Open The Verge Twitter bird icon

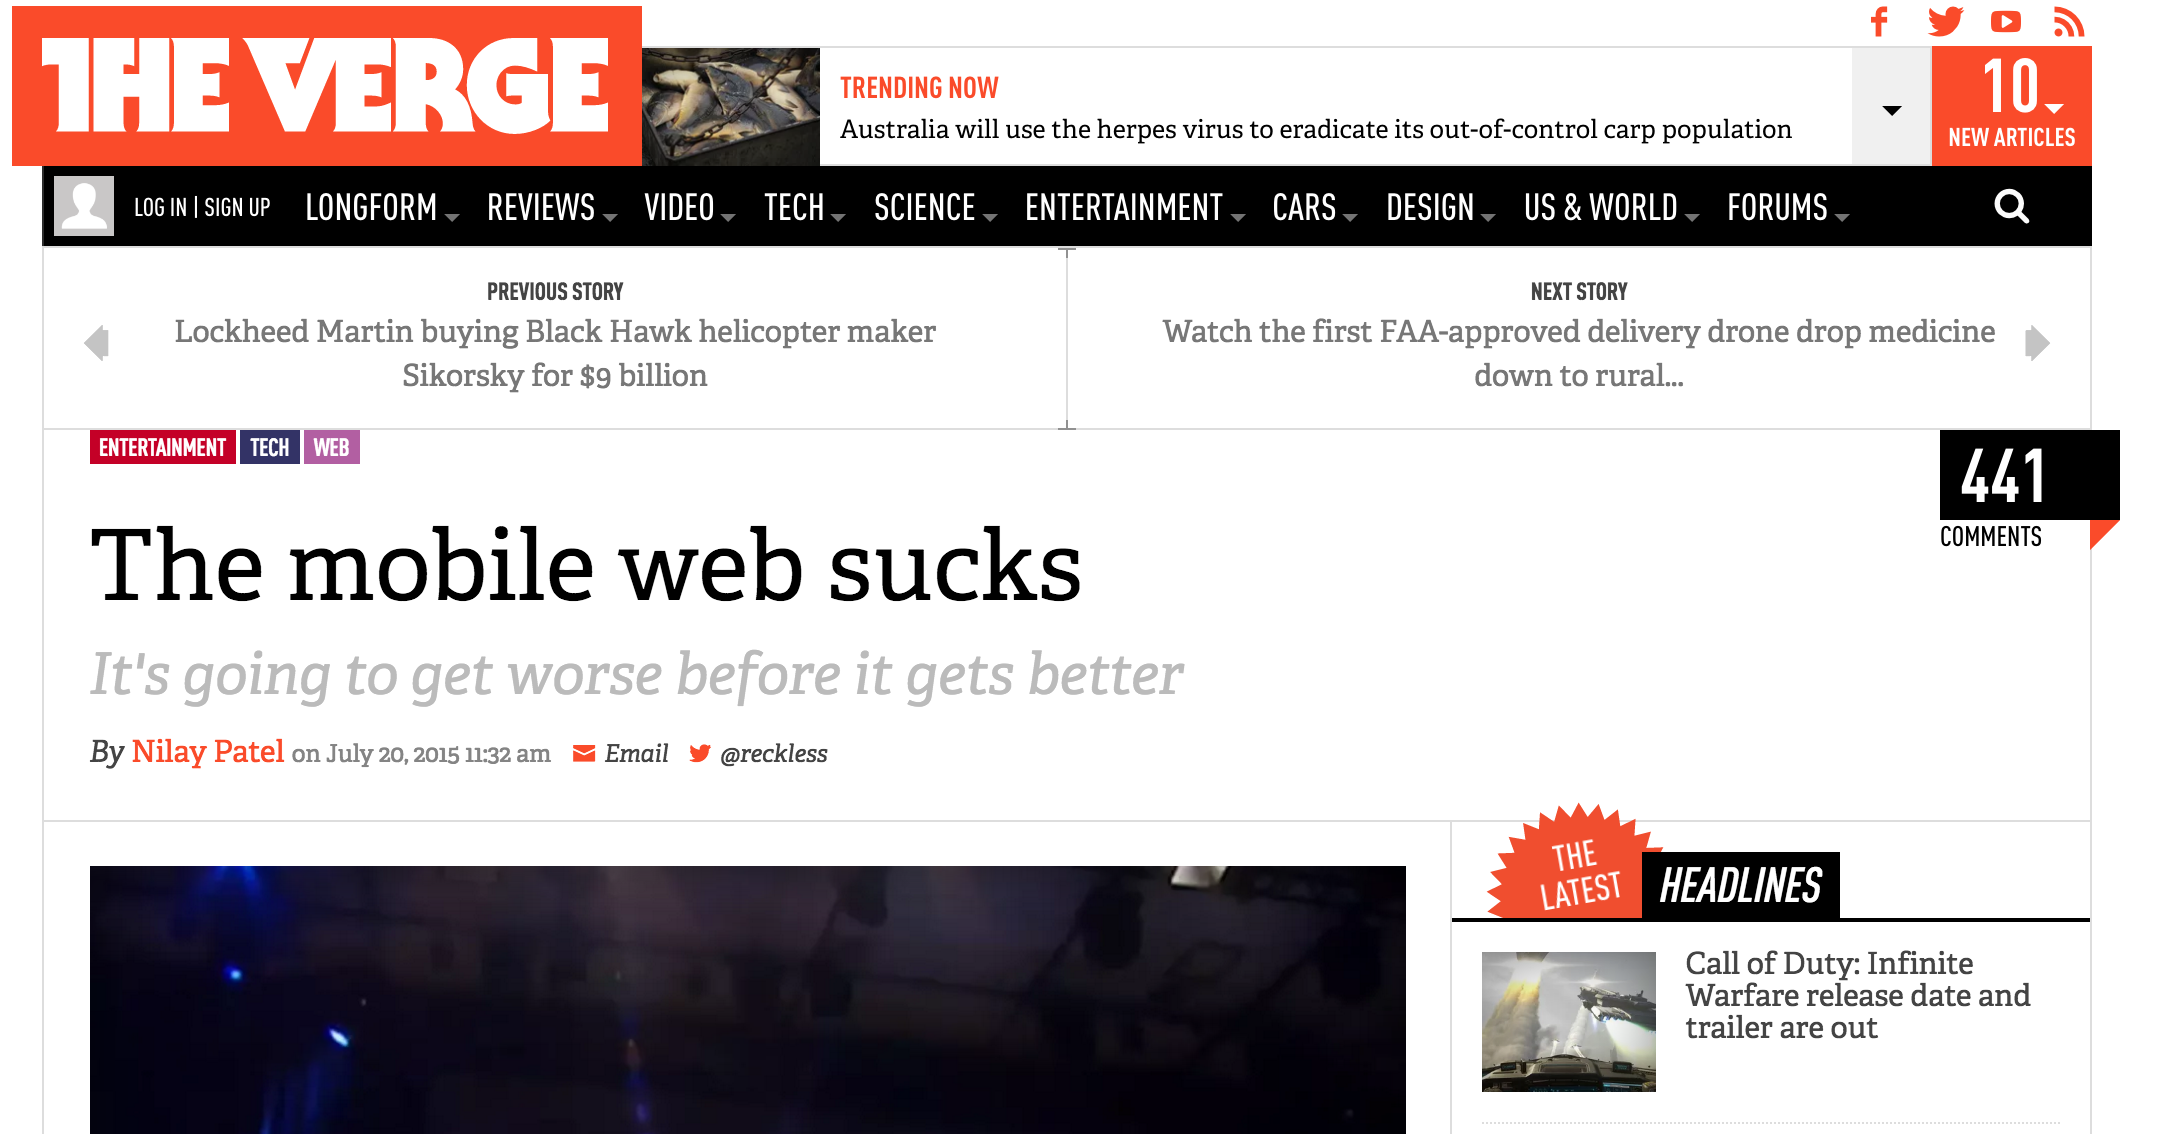click(x=1945, y=21)
